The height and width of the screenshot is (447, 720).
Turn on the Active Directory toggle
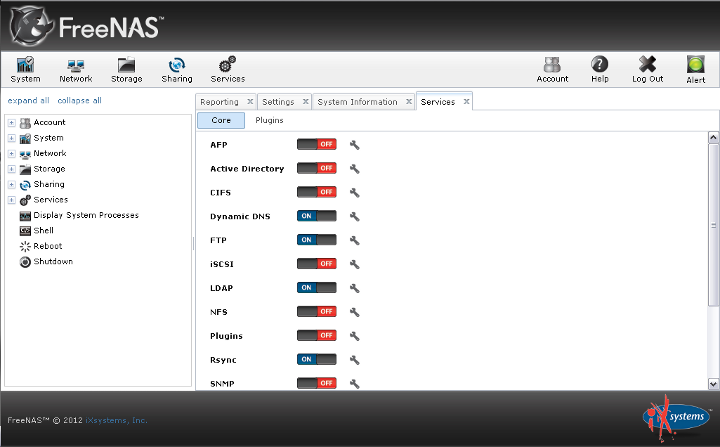pyautogui.click(x=317, y=168)
